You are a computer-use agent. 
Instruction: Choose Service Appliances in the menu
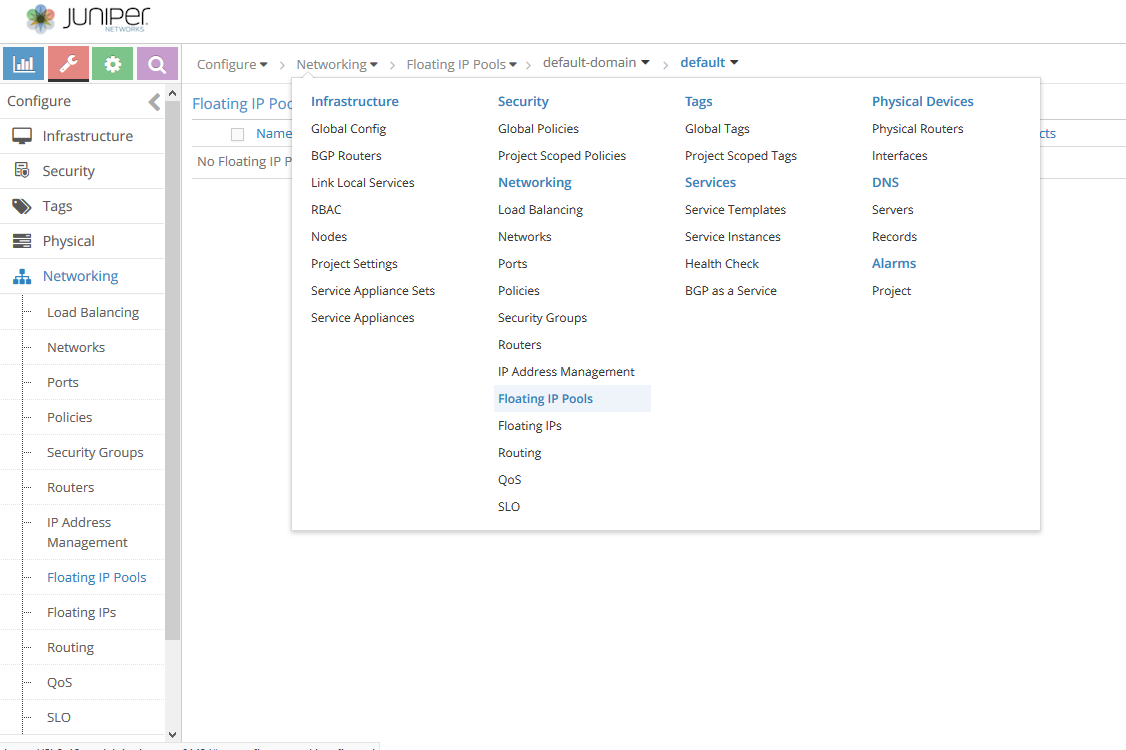point(363,318)
